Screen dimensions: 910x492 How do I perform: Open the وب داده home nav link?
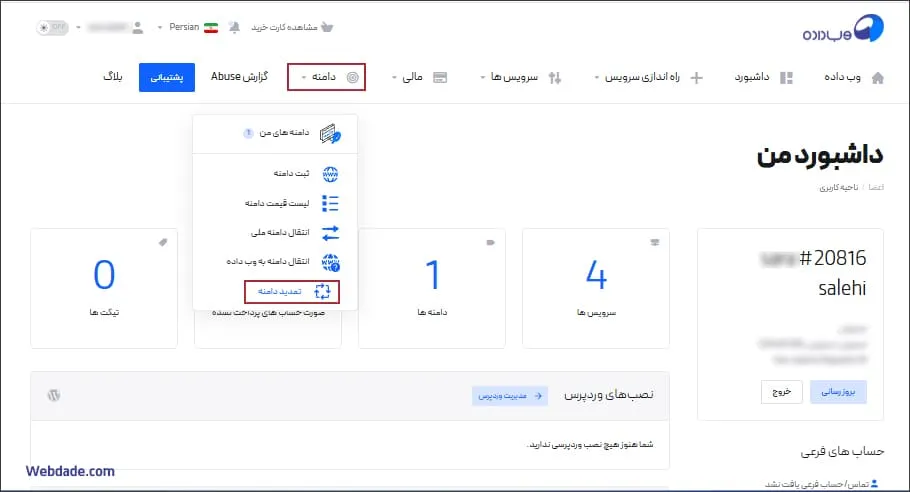click(842, 77)
